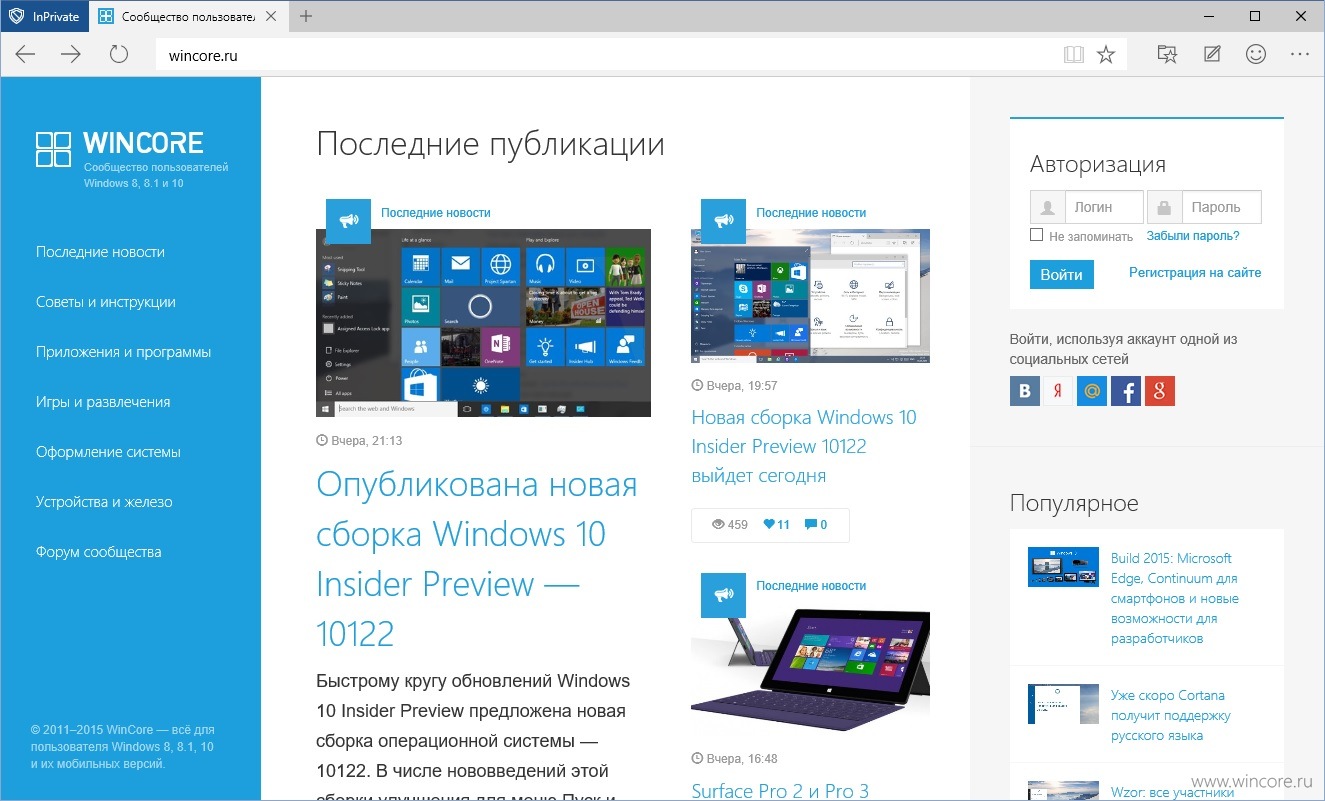Screen dimensions: 1325x801
Task: Open the Windows 10 Start menu thumbnail
Action: coord(483,323)
